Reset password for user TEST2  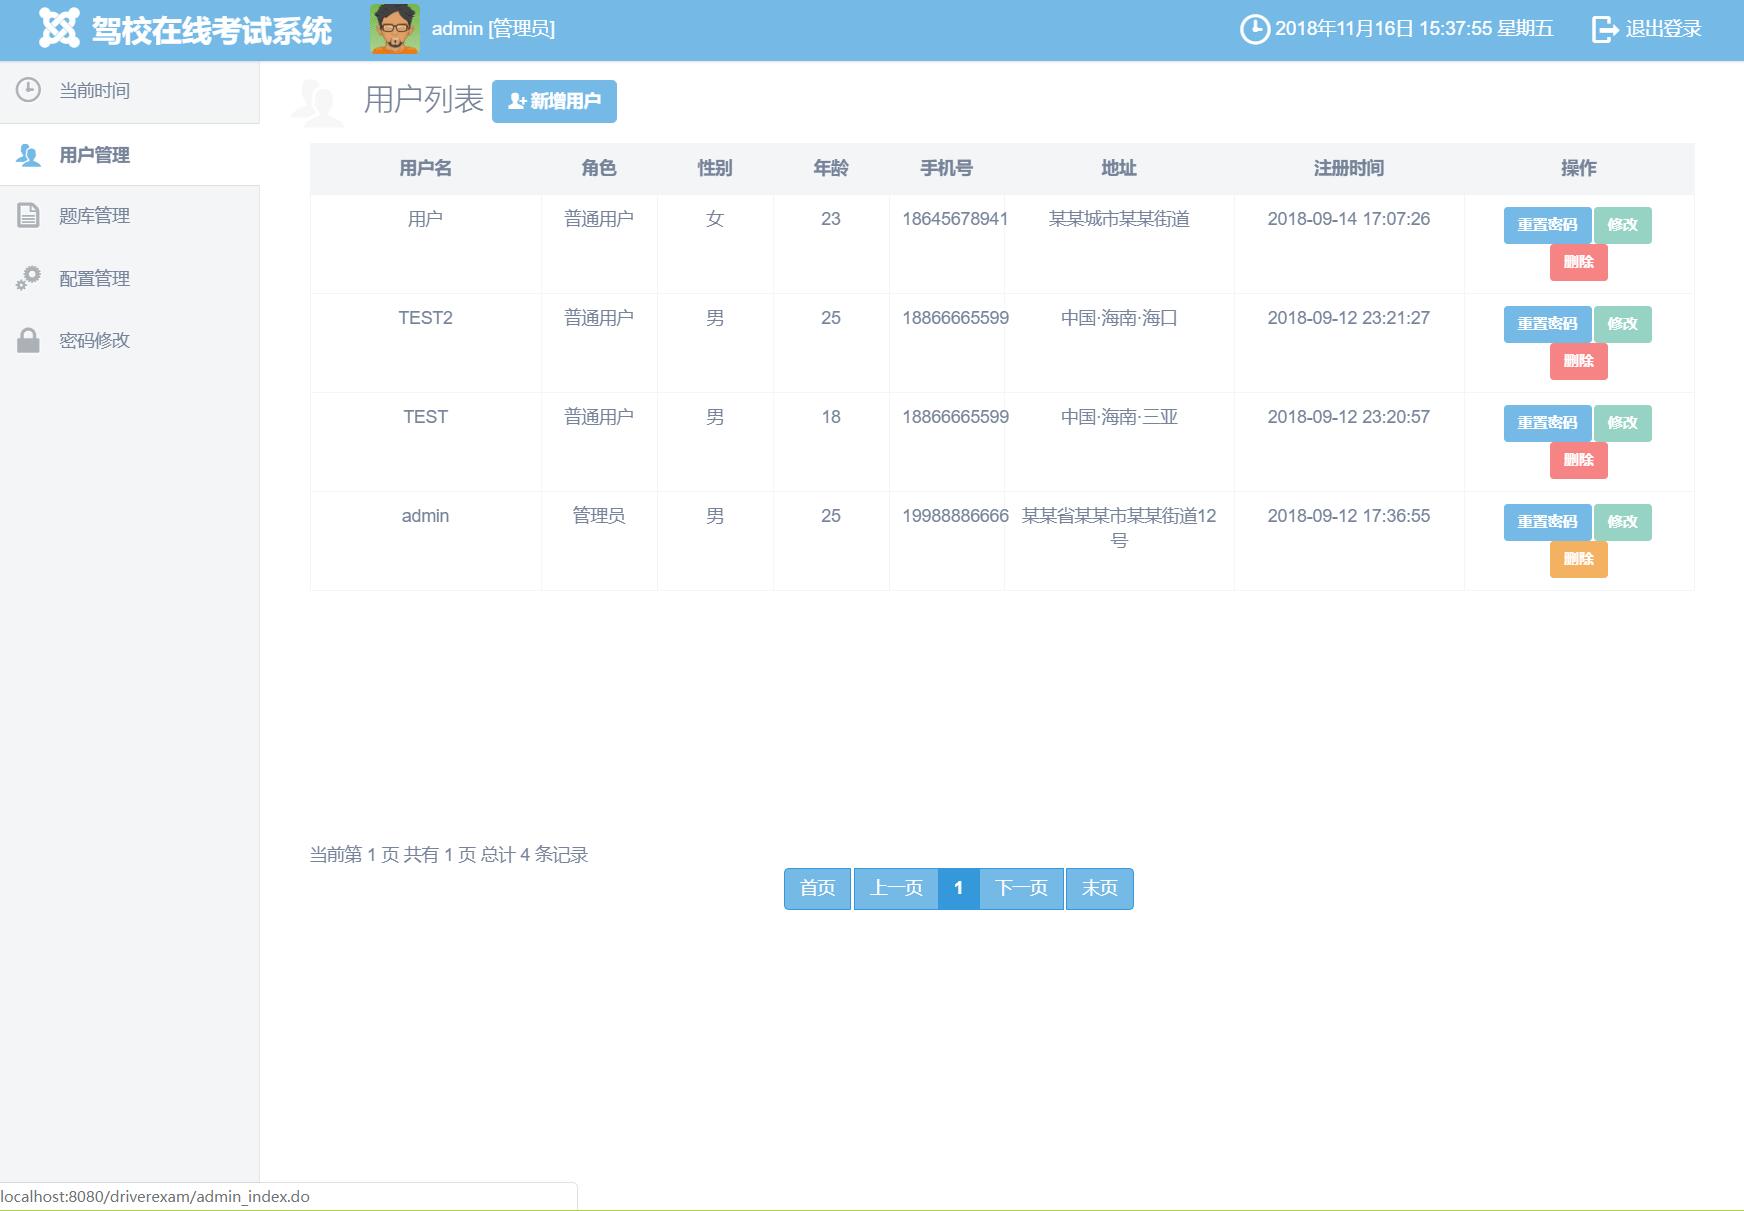pos(1546,324)
